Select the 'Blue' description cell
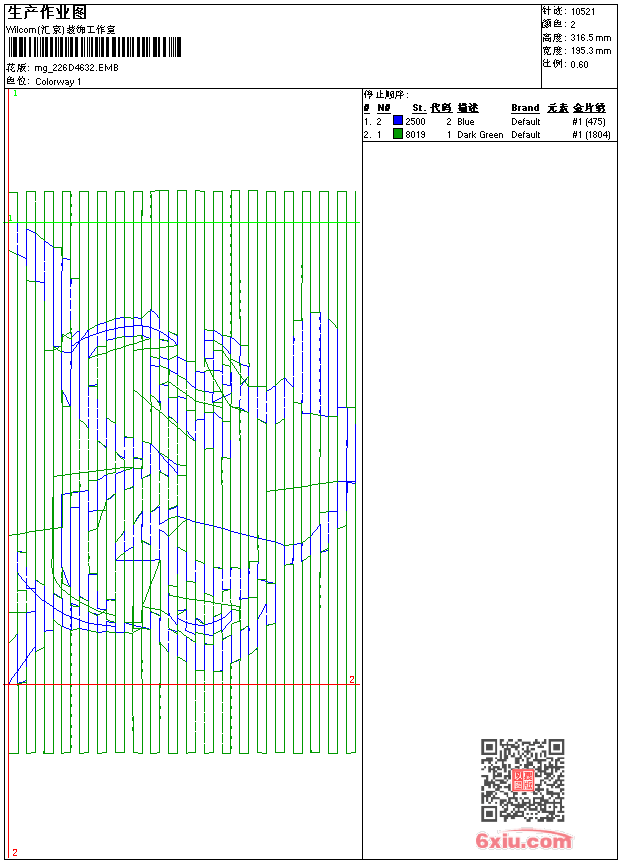Screen dimensions: 620x860 [466, 121]
